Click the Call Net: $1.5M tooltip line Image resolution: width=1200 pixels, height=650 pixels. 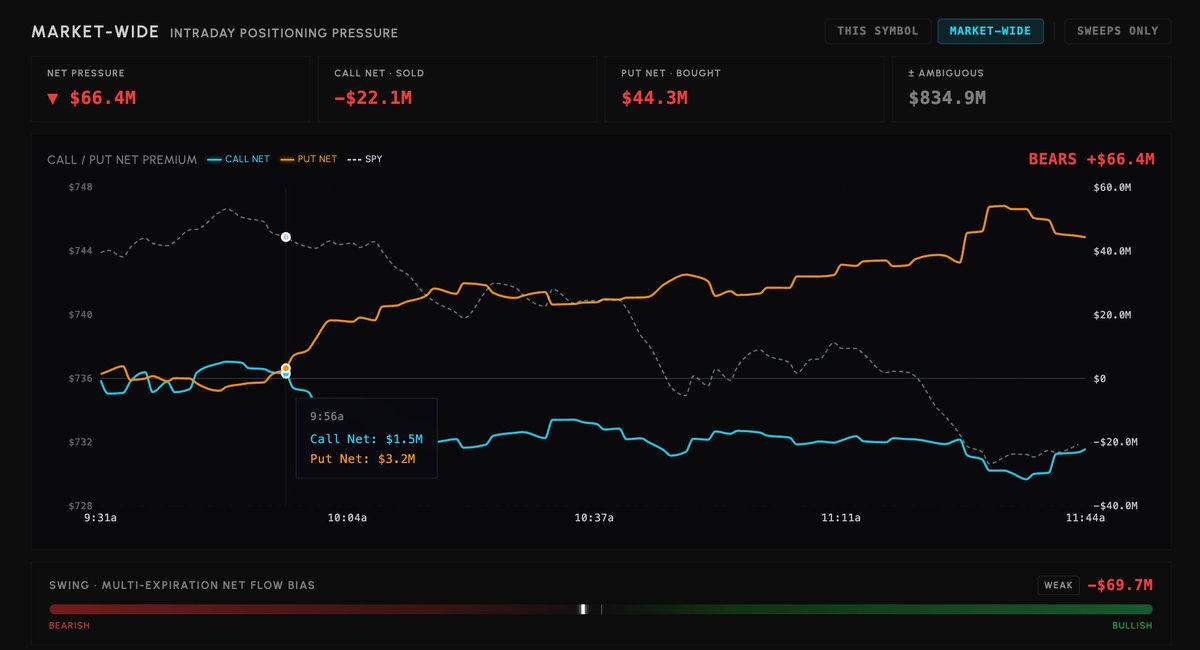(366, 439)
